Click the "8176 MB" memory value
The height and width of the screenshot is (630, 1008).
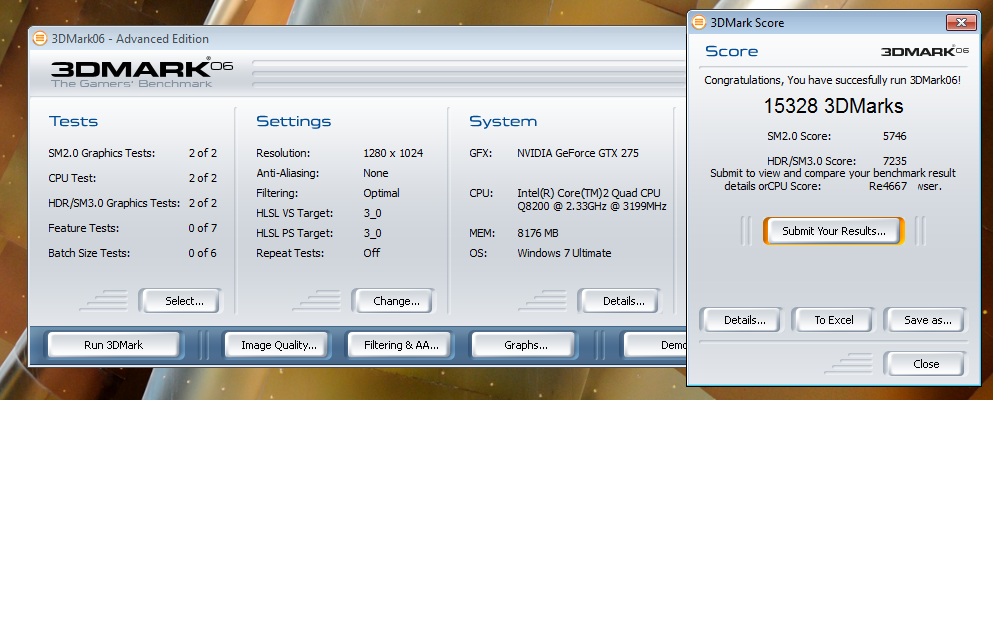pos(537,233)
